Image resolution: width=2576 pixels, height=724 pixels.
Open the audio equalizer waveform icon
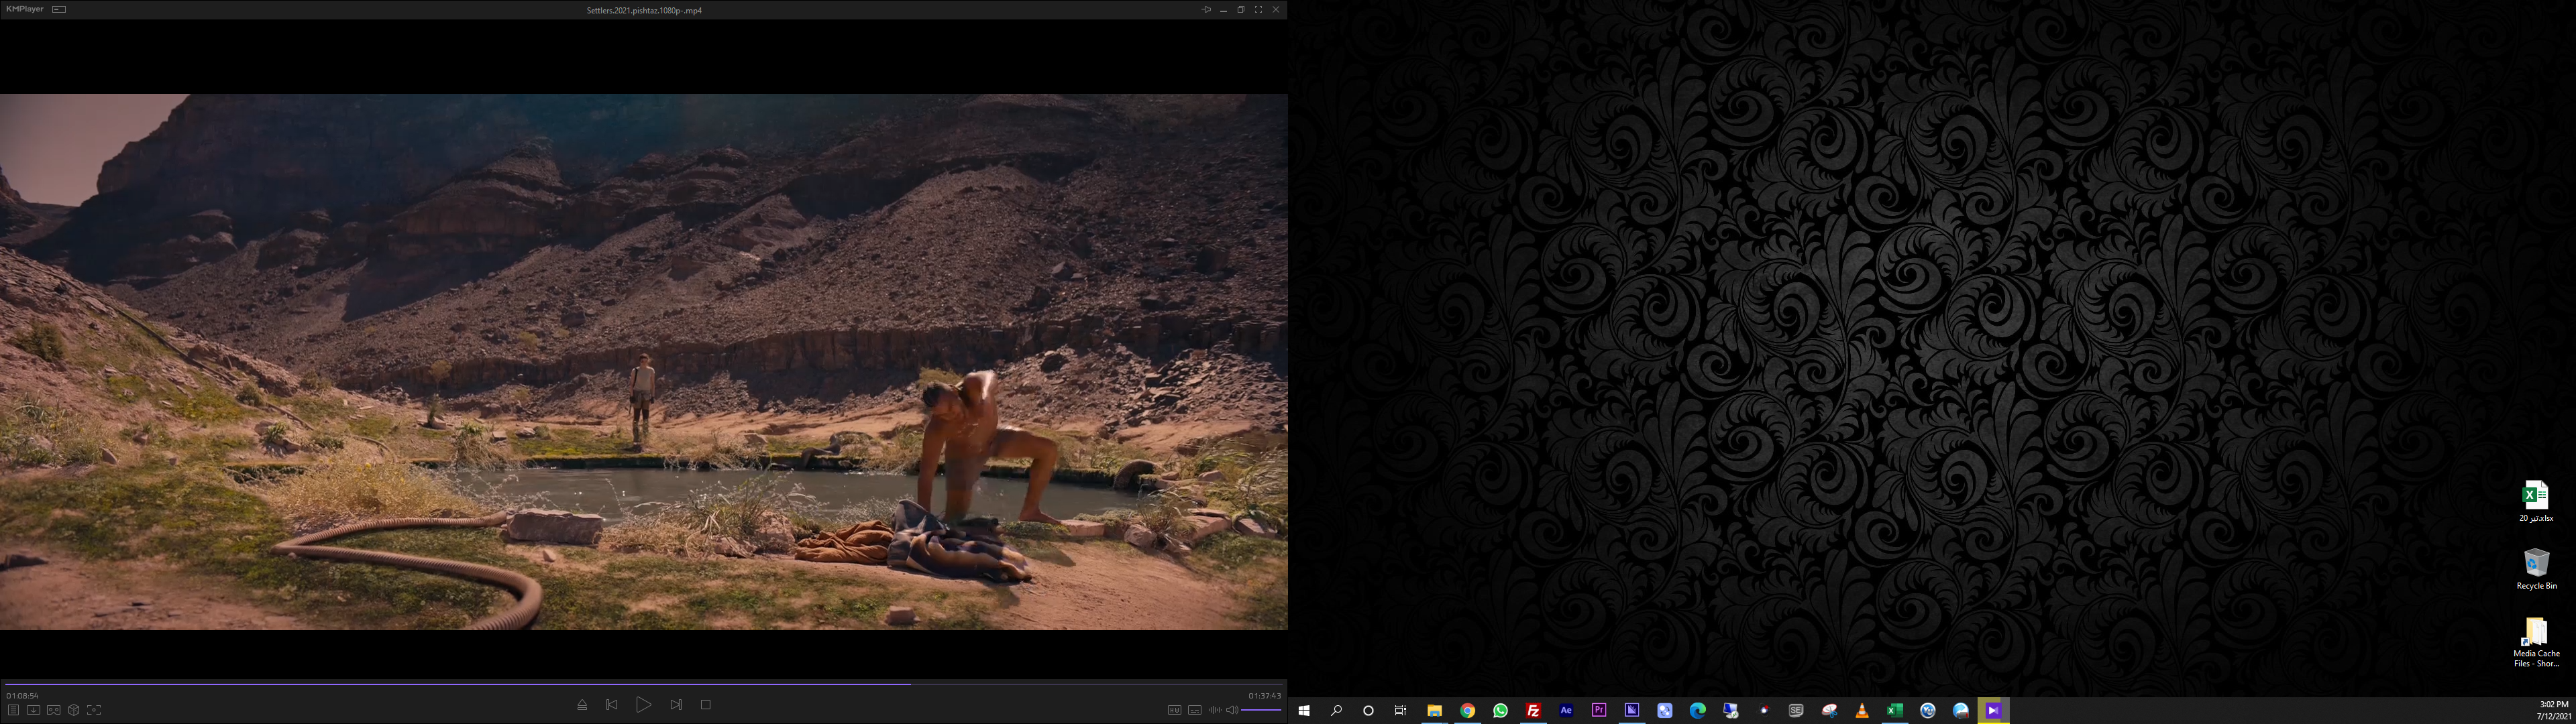pos(1214,710)
